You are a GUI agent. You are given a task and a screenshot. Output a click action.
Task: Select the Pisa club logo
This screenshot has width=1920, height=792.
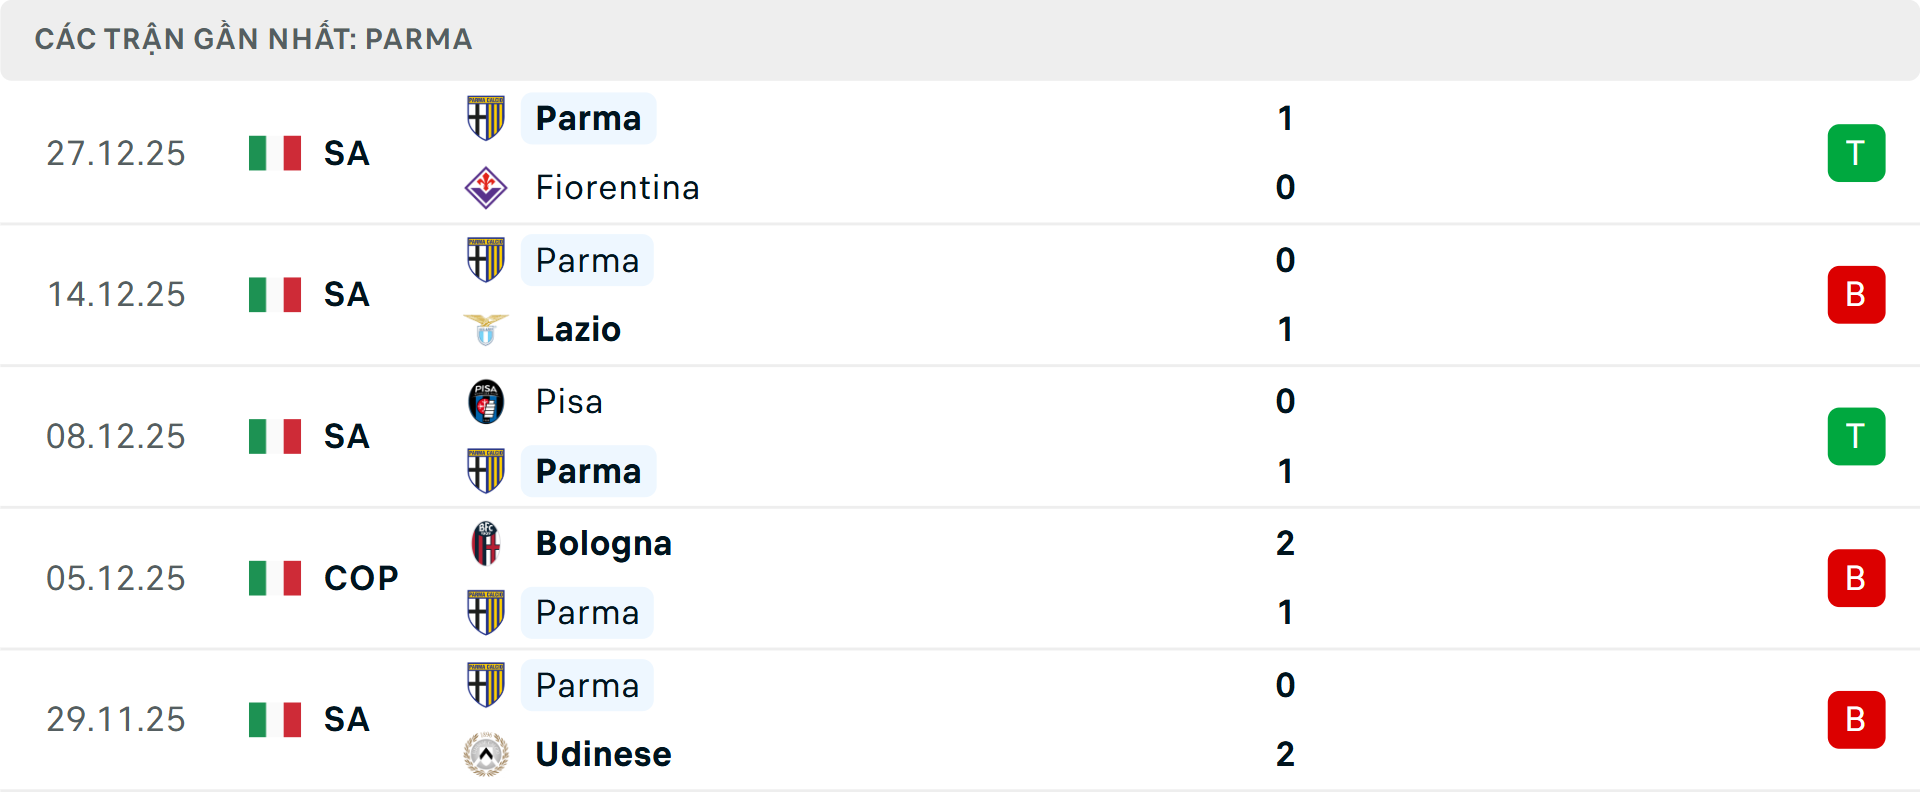pyautogui.click(x=485, y=401)
